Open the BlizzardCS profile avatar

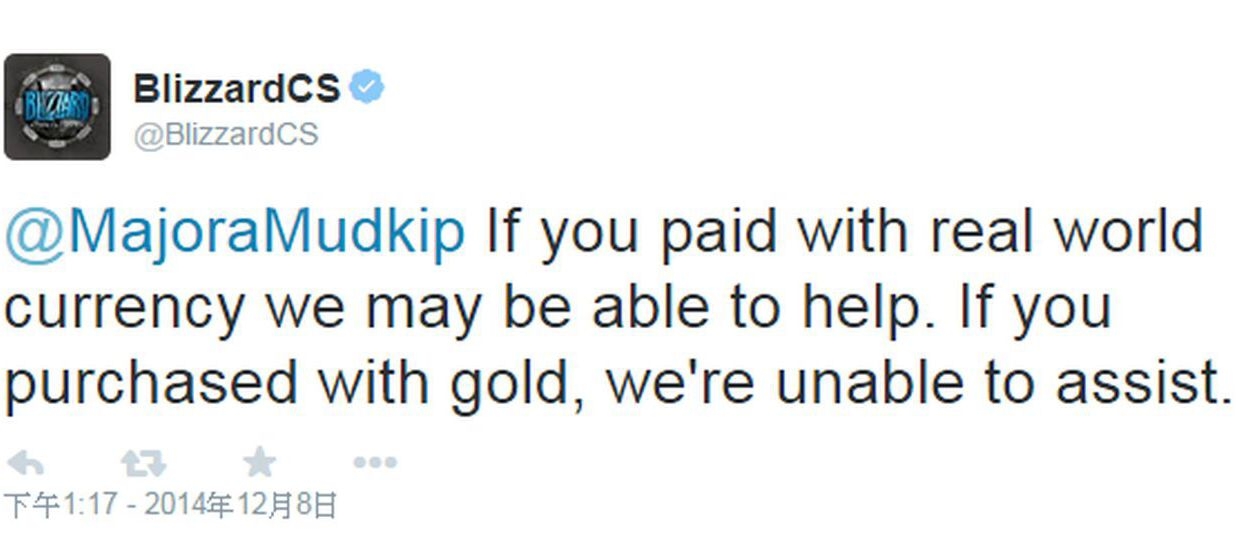[x=57, y=106]
